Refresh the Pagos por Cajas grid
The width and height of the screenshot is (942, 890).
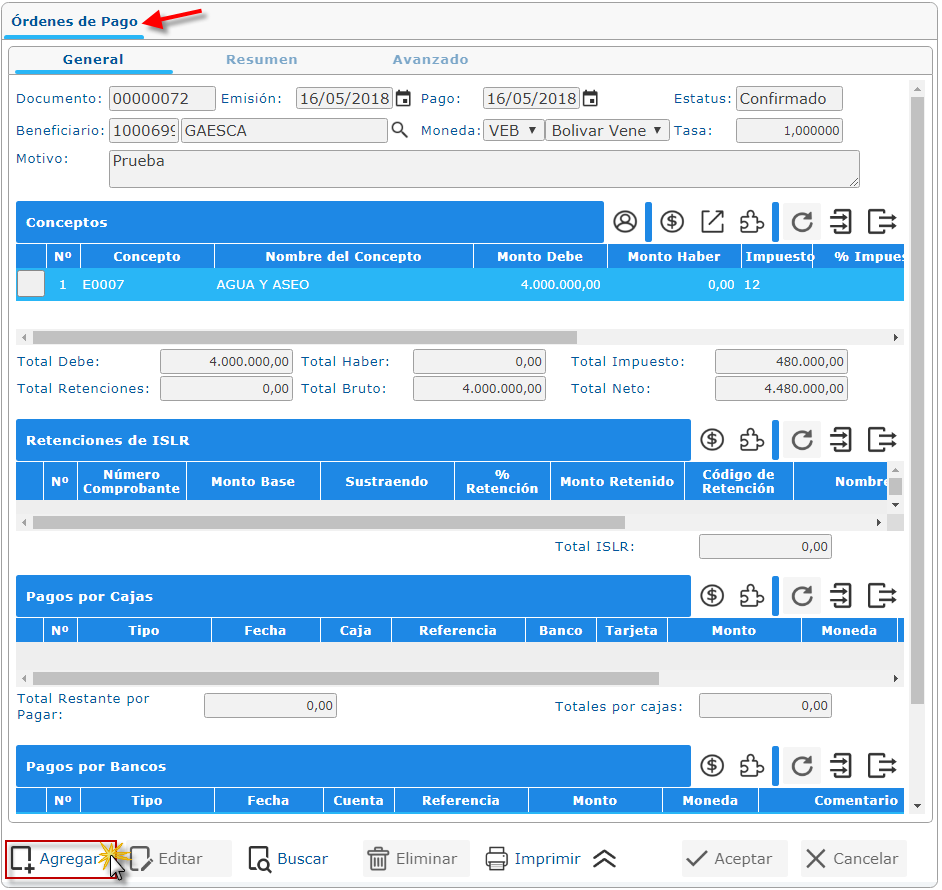tap(801, 597)
